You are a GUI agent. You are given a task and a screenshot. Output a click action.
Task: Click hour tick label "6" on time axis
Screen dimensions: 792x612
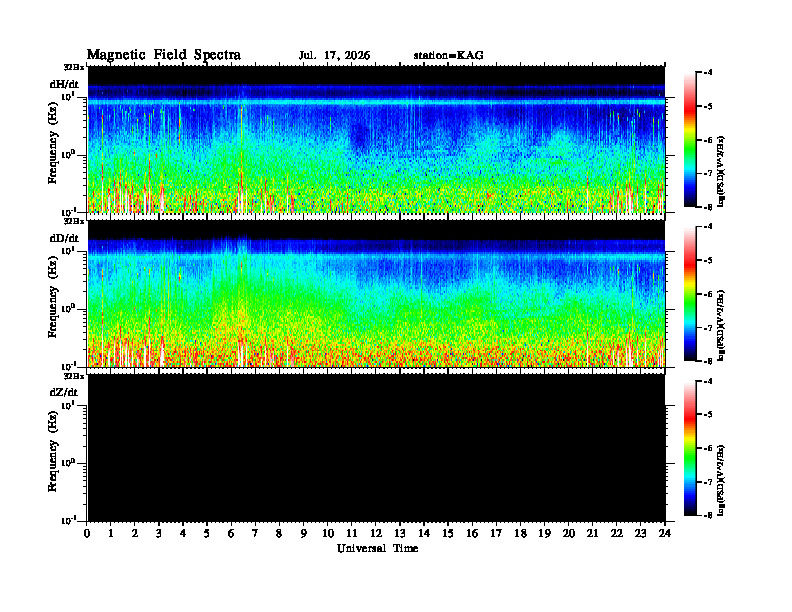tap(231, 534)
